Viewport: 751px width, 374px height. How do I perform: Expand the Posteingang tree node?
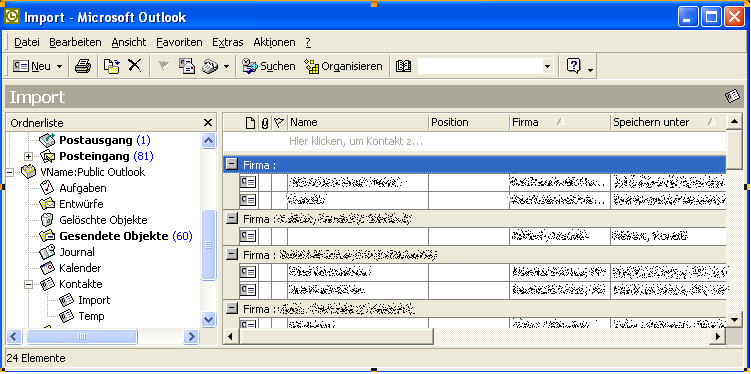point(28,156)
